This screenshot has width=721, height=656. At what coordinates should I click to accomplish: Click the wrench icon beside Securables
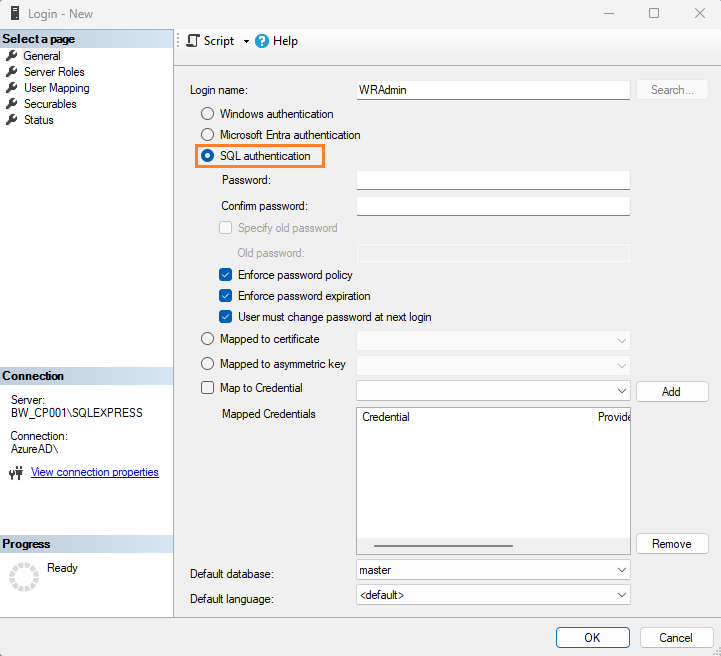point(11,104)
